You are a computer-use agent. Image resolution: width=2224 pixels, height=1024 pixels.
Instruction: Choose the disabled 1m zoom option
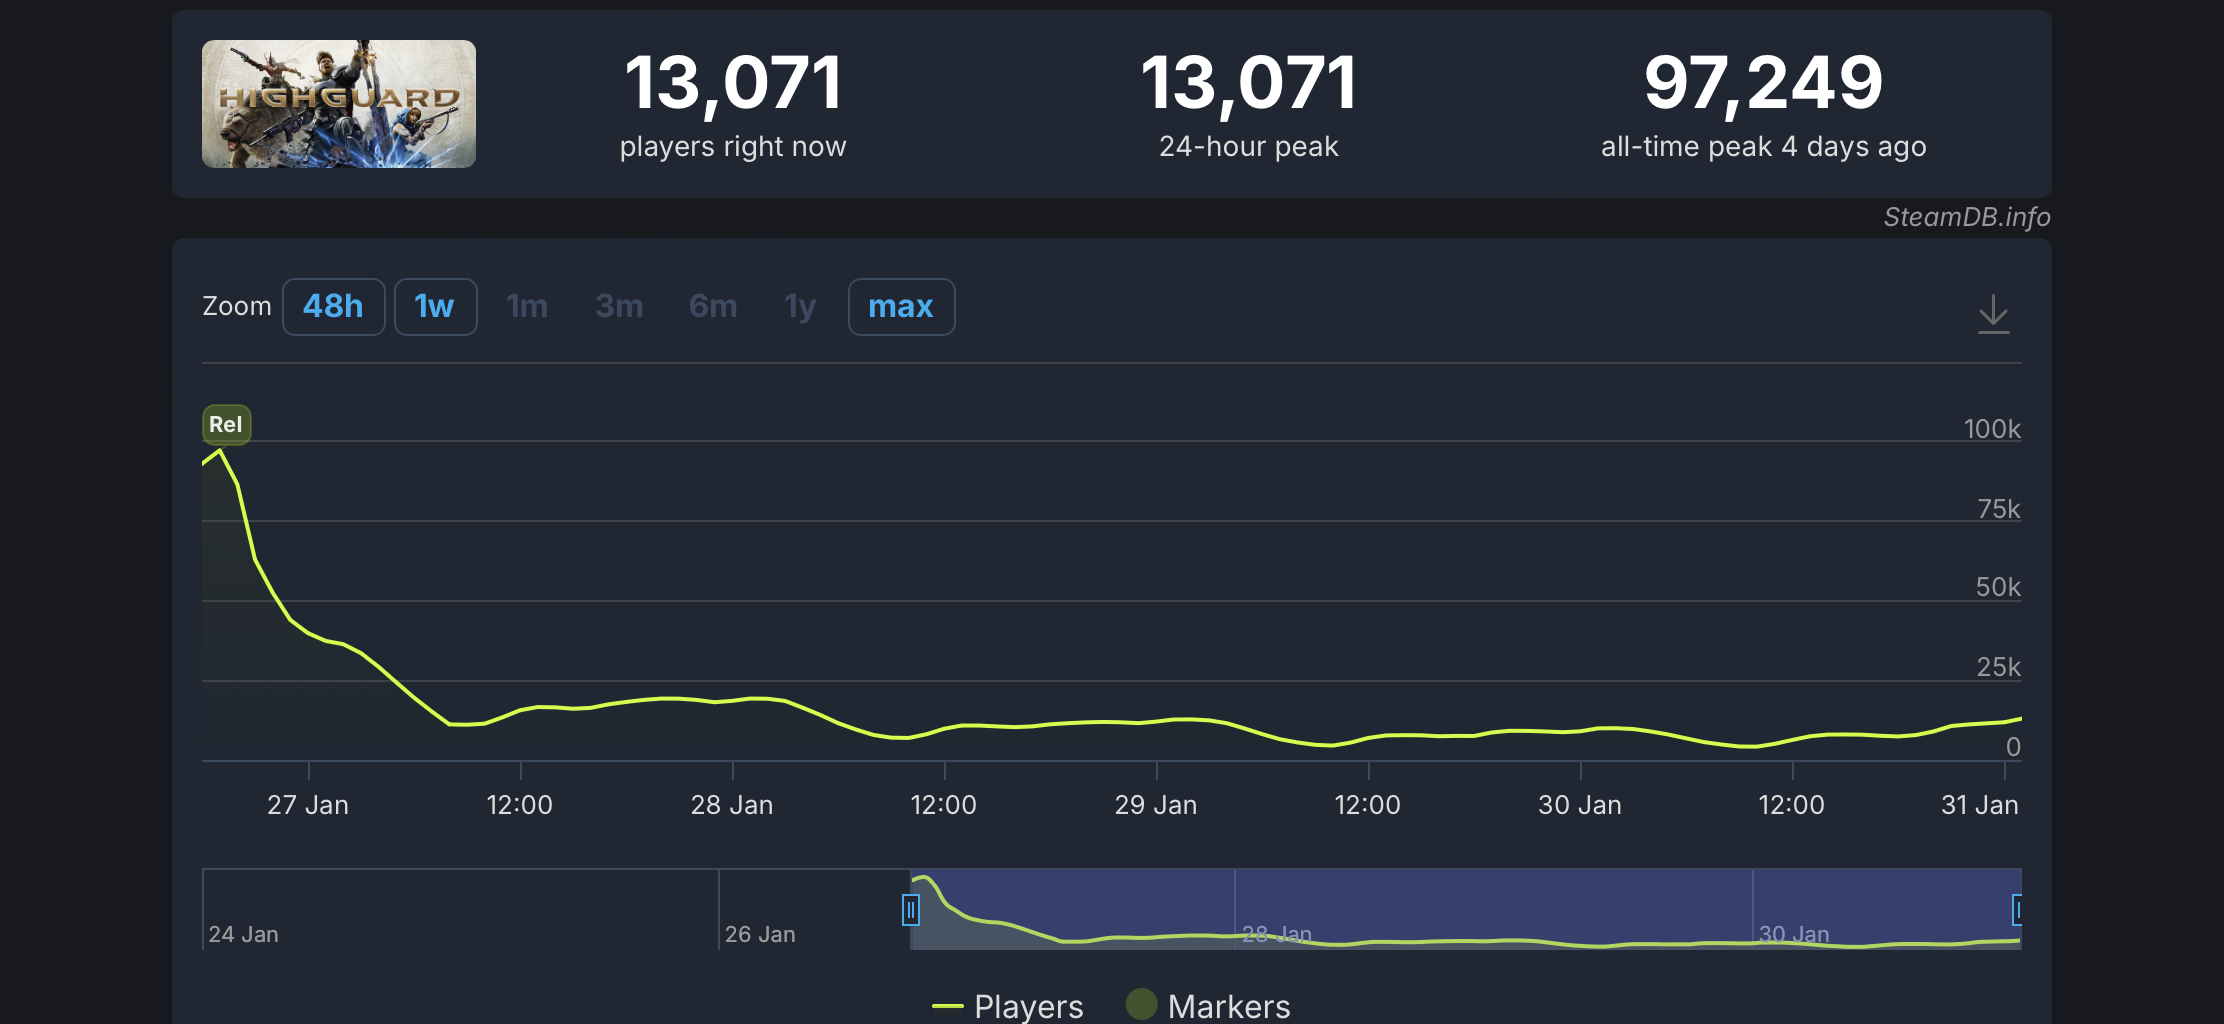[x=527, y=306]
